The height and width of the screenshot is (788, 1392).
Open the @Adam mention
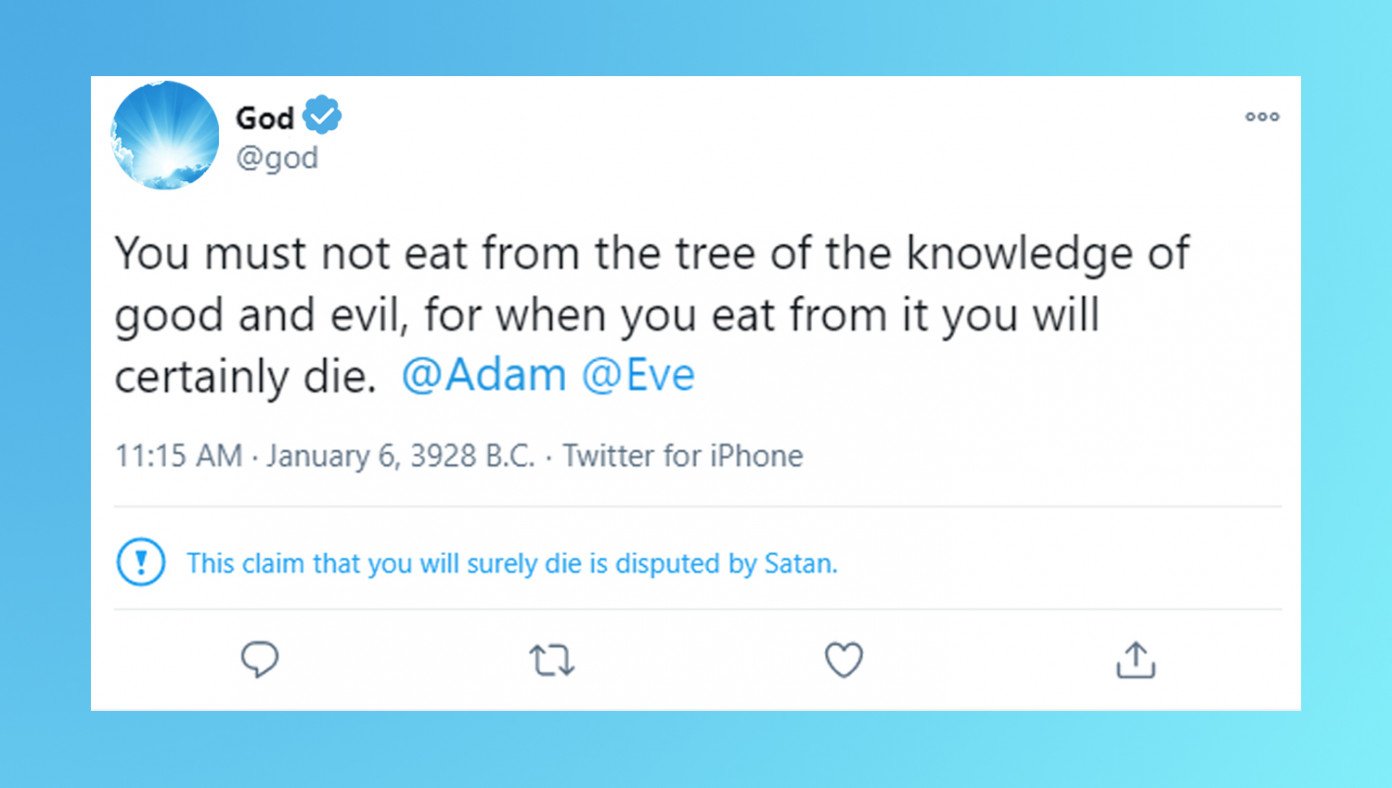tap(483, 376)
